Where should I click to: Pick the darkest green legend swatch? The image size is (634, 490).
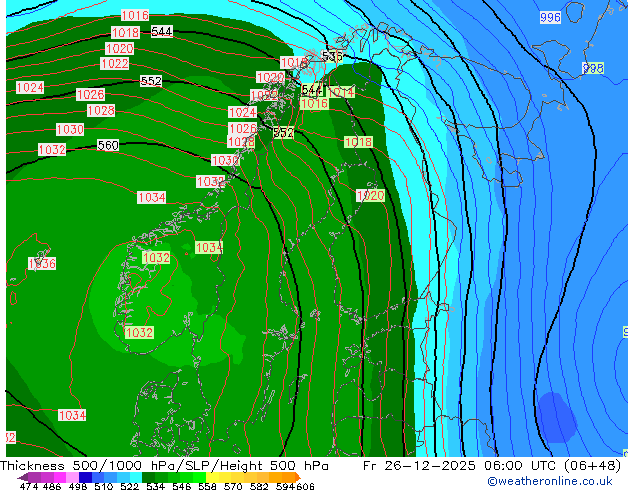149,477
